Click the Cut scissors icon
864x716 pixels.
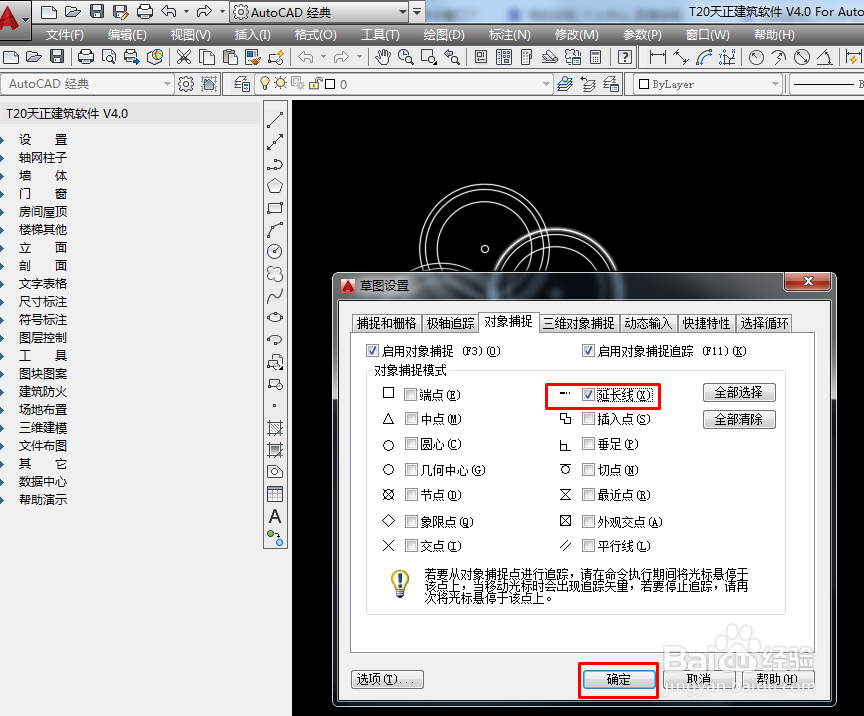click(183, 56)
